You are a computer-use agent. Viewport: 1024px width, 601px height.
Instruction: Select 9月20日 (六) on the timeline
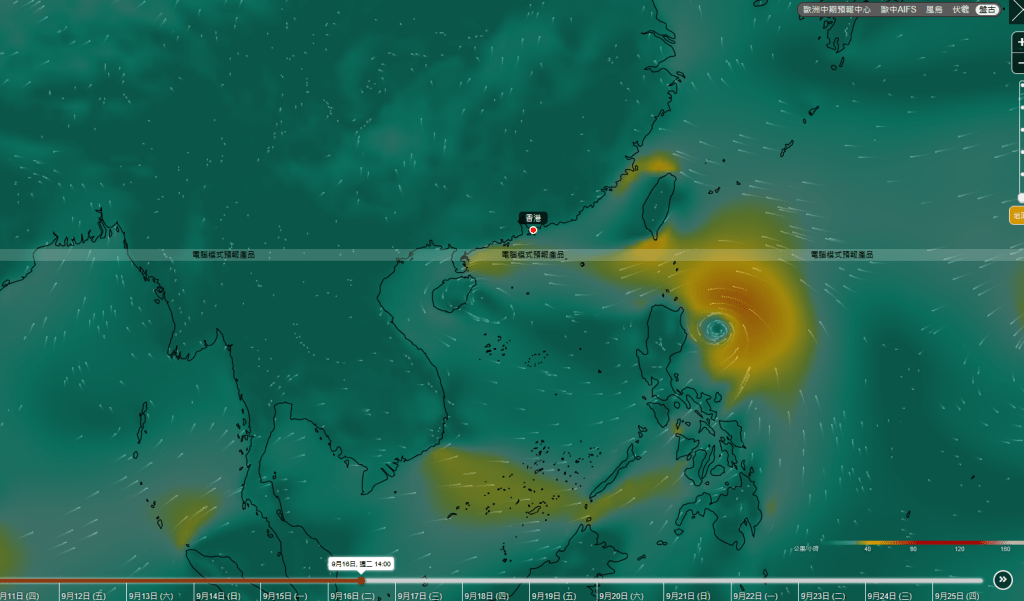622,595
